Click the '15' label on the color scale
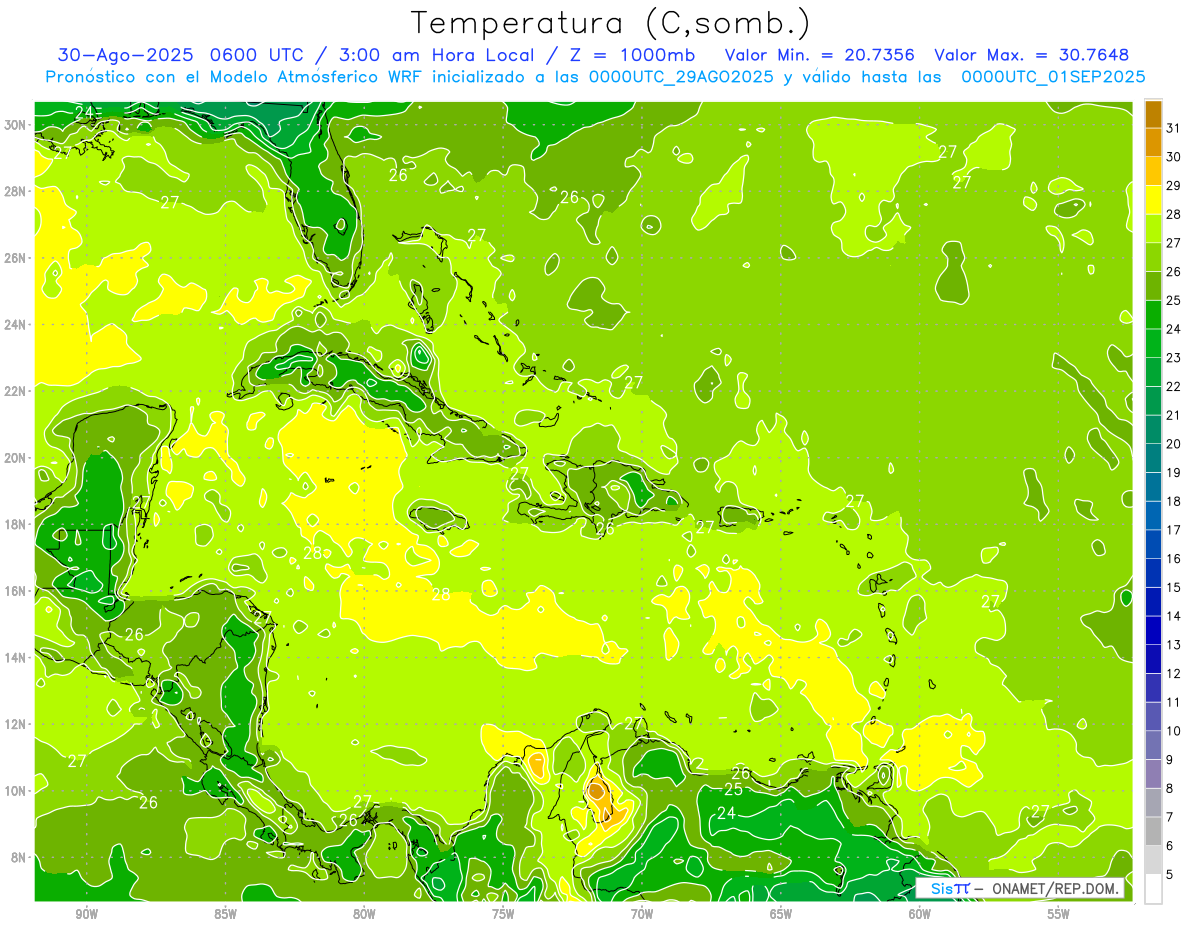 point(1173,587)
